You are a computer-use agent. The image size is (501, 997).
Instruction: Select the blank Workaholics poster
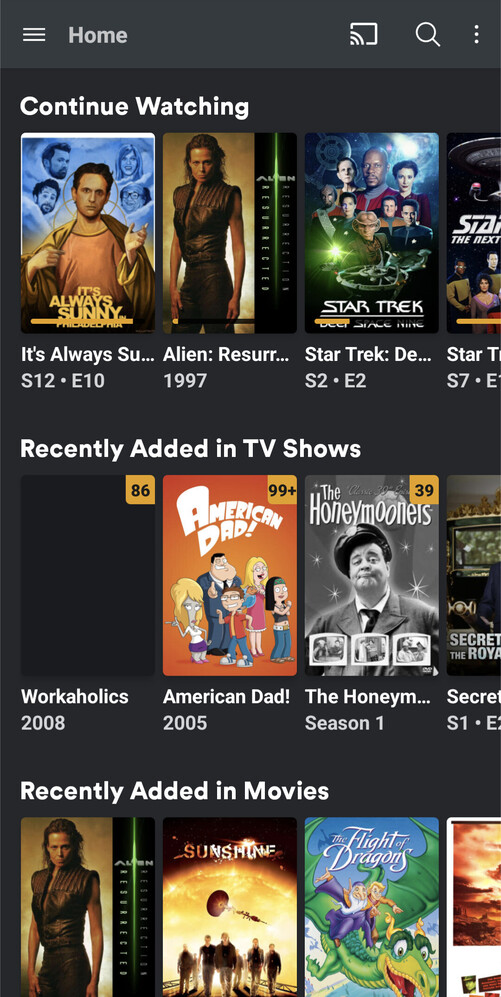(x=88, y=575)
